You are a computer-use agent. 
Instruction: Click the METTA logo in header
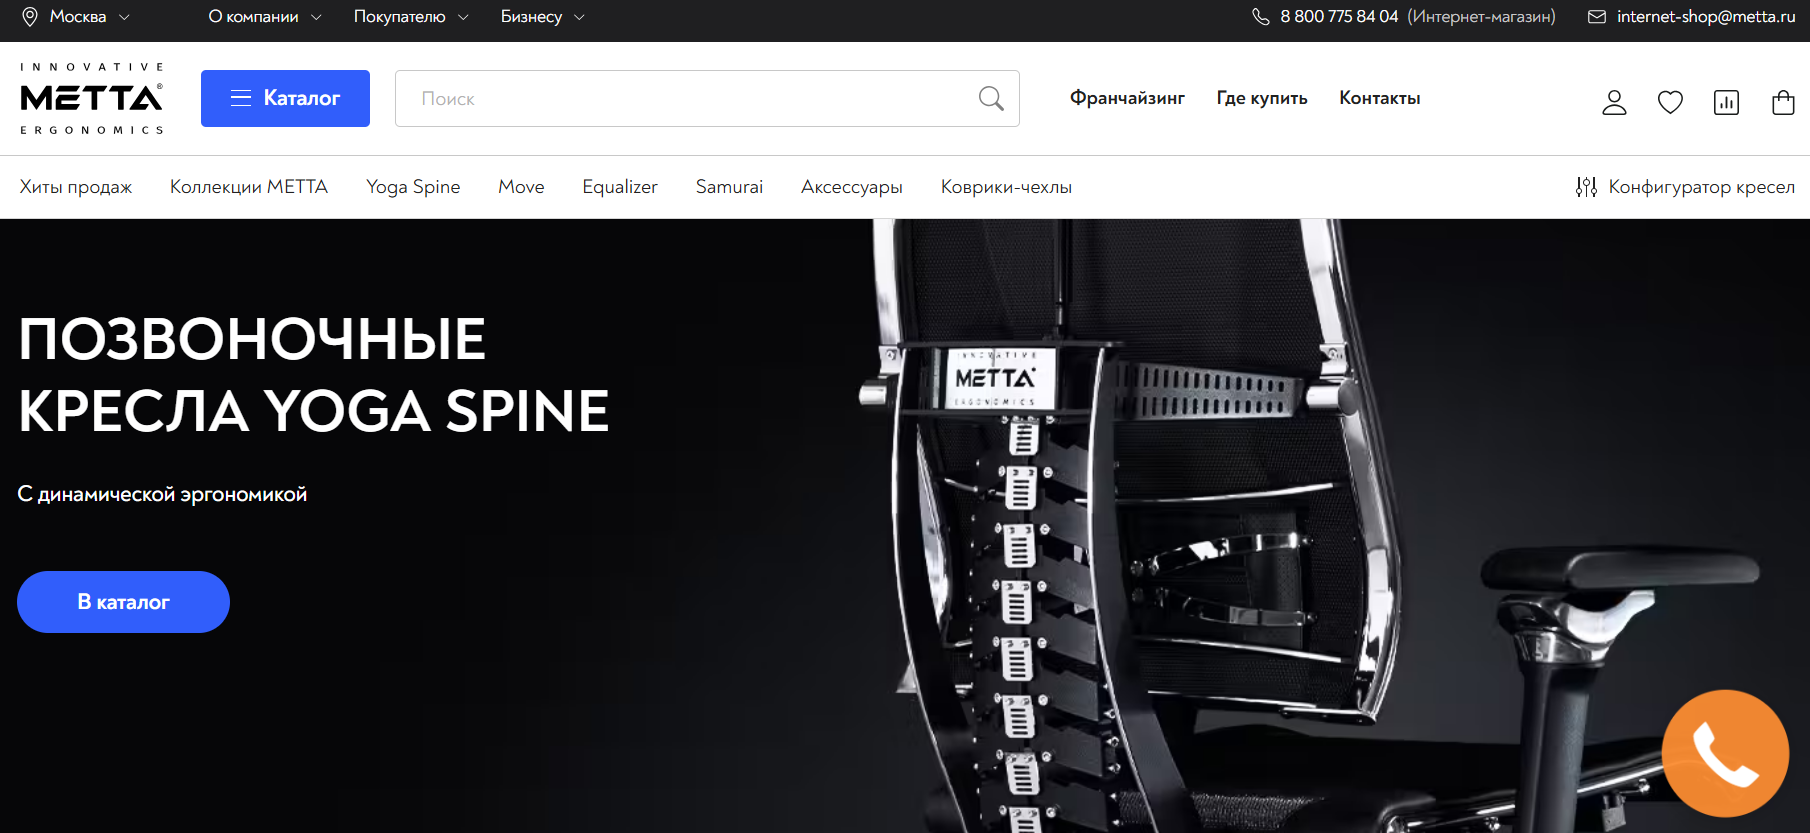[x=92, y=98]
